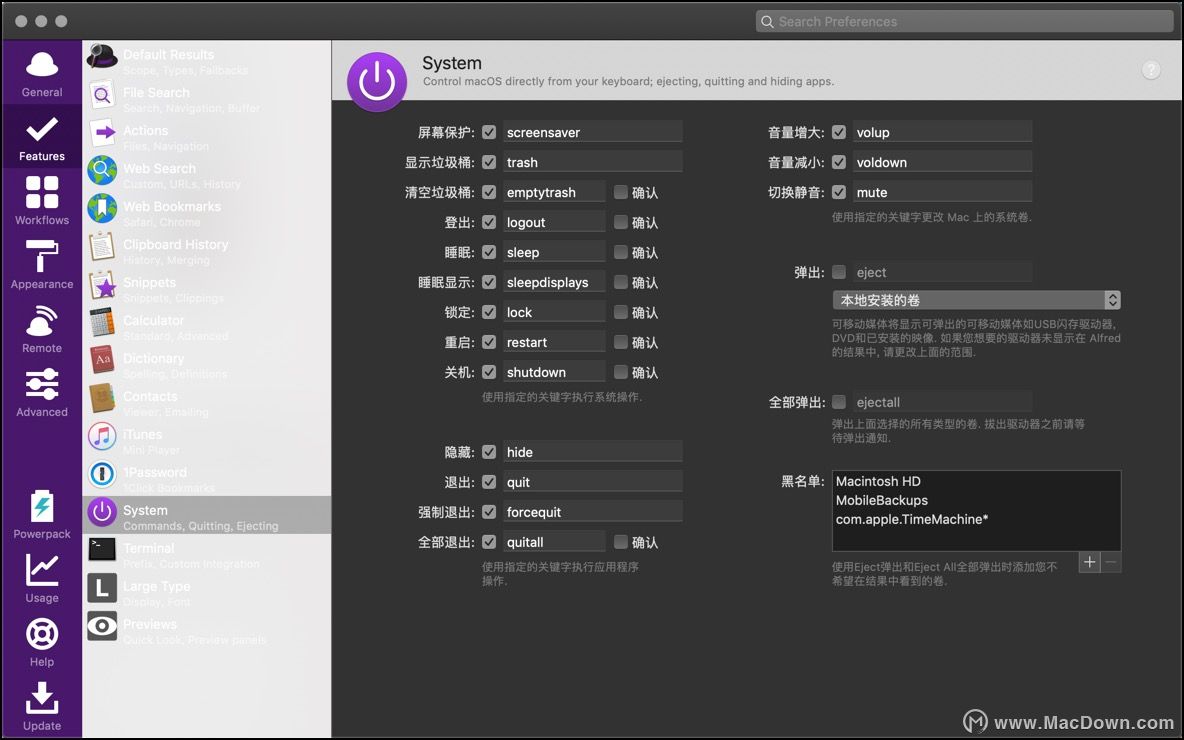The width and height of the screenshot is (1184, 740).
Task: Select Snippets feature
Action: click(206, 288)
